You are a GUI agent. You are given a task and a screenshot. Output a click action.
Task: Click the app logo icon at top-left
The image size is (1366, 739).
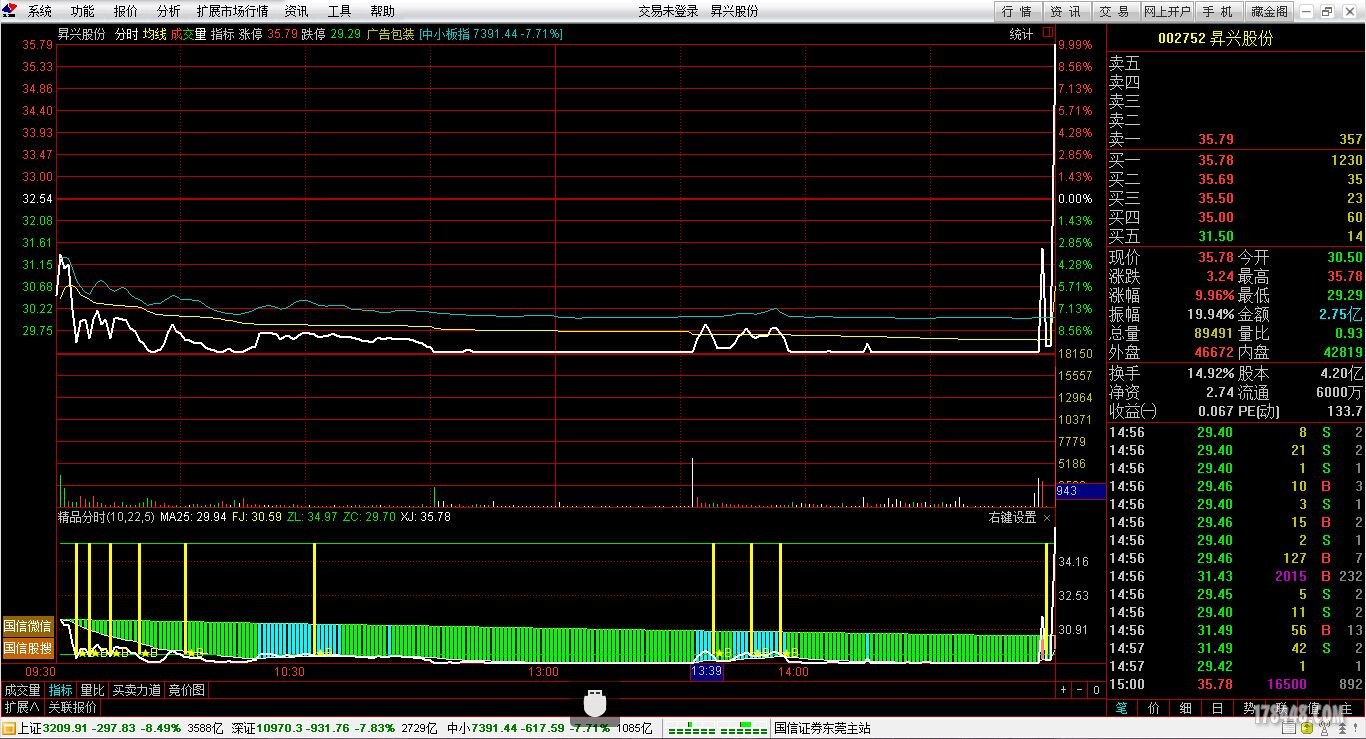(x=9, y=11)
